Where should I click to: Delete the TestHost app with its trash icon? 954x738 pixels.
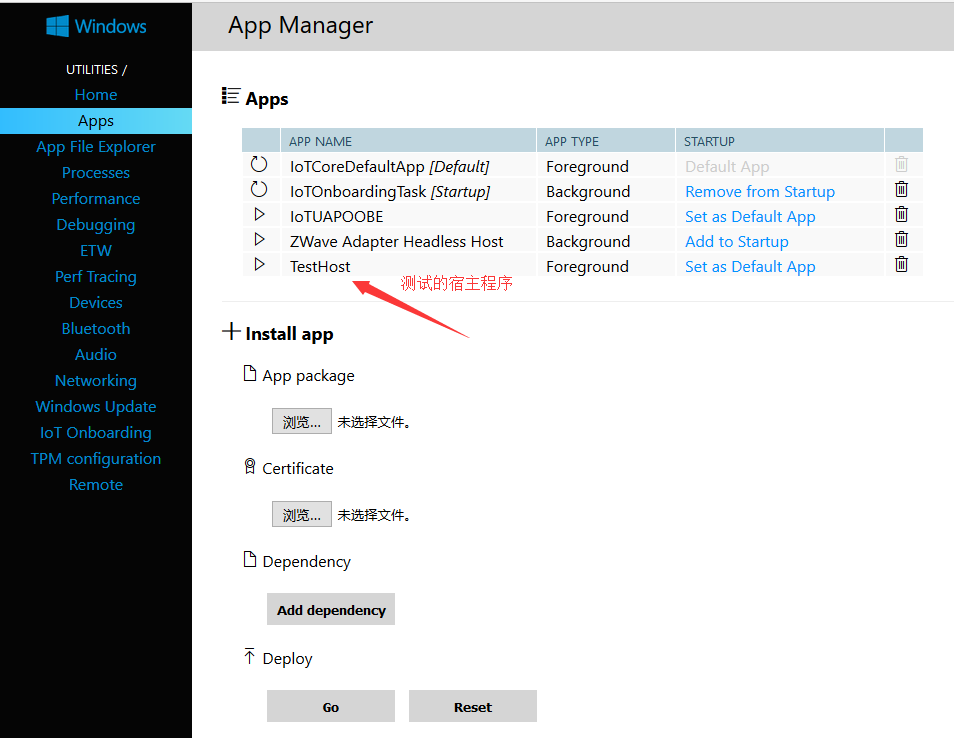(x=902, y=264)
